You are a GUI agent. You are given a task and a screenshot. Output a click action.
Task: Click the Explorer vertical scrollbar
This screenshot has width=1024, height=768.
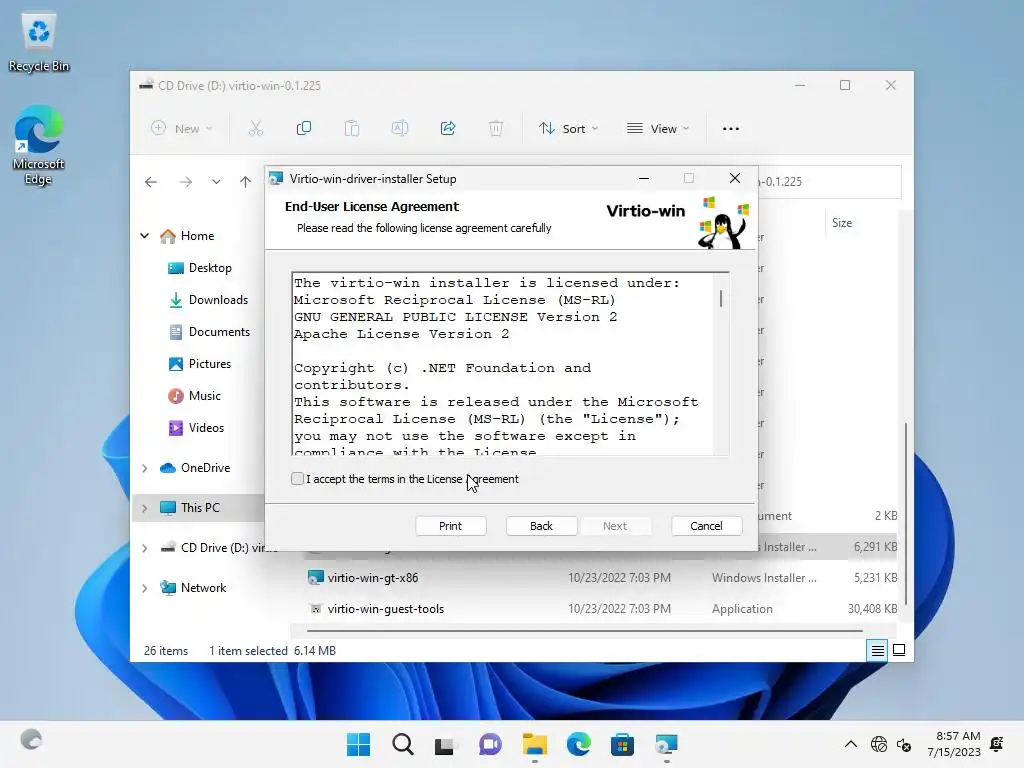tap(906, 513)
